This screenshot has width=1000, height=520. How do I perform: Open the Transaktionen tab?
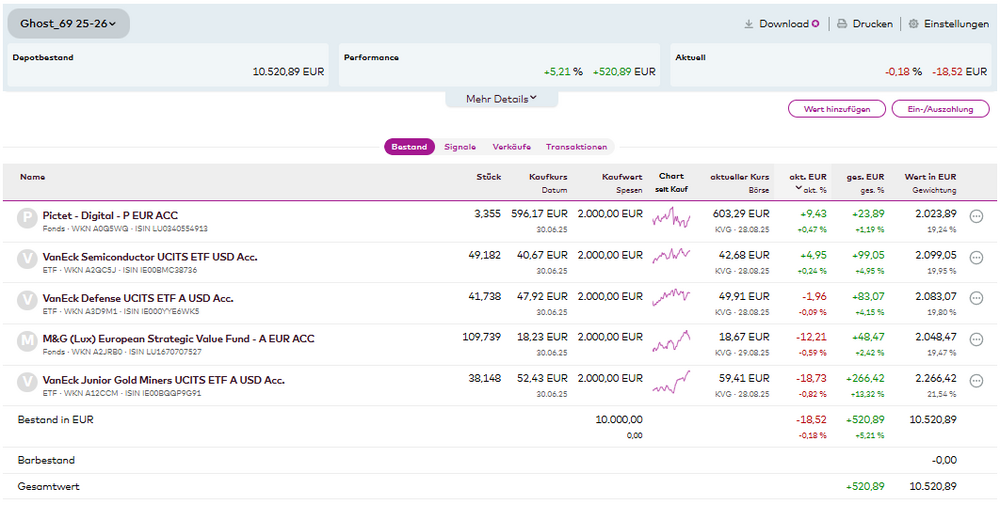click(576, 147)
